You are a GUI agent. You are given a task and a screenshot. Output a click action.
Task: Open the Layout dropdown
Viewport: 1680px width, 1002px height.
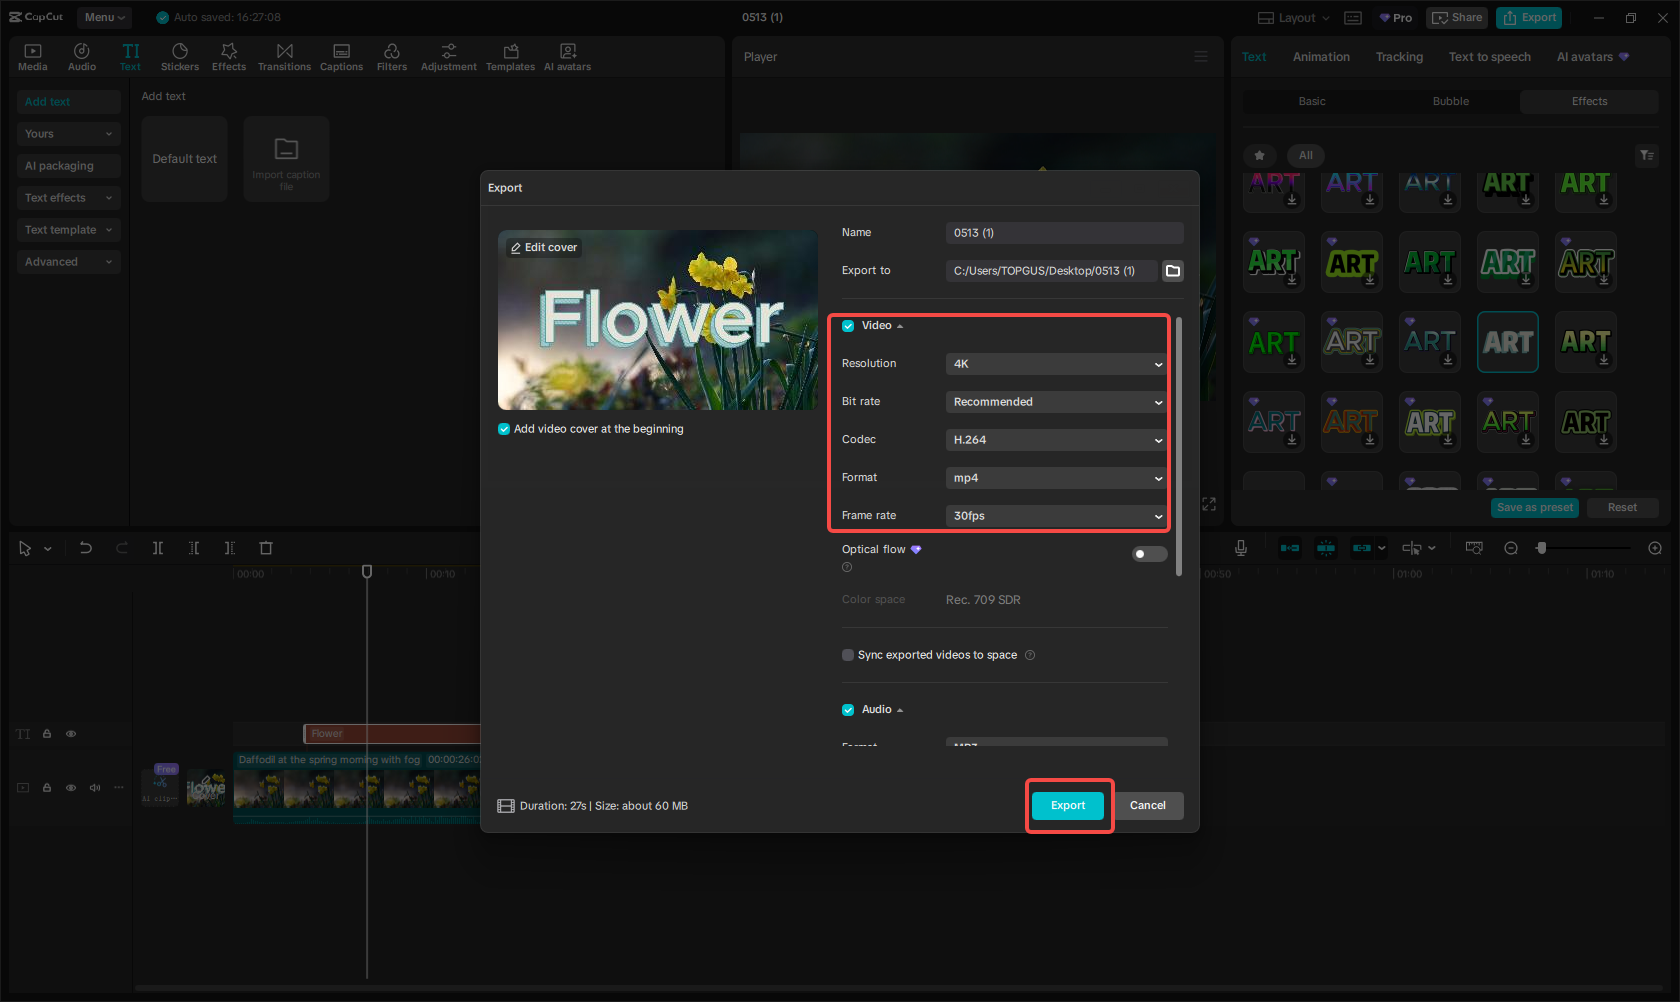1294,18
